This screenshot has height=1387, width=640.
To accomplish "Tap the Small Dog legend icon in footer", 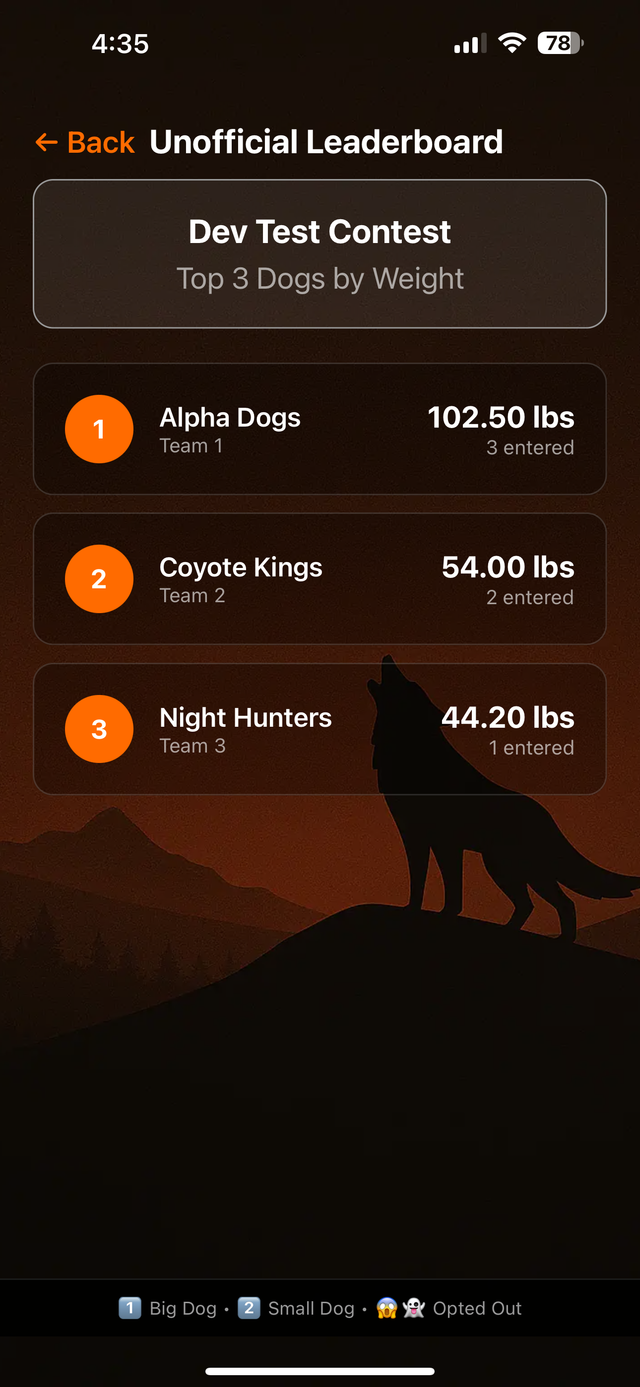I will [x=249, y=1308].
